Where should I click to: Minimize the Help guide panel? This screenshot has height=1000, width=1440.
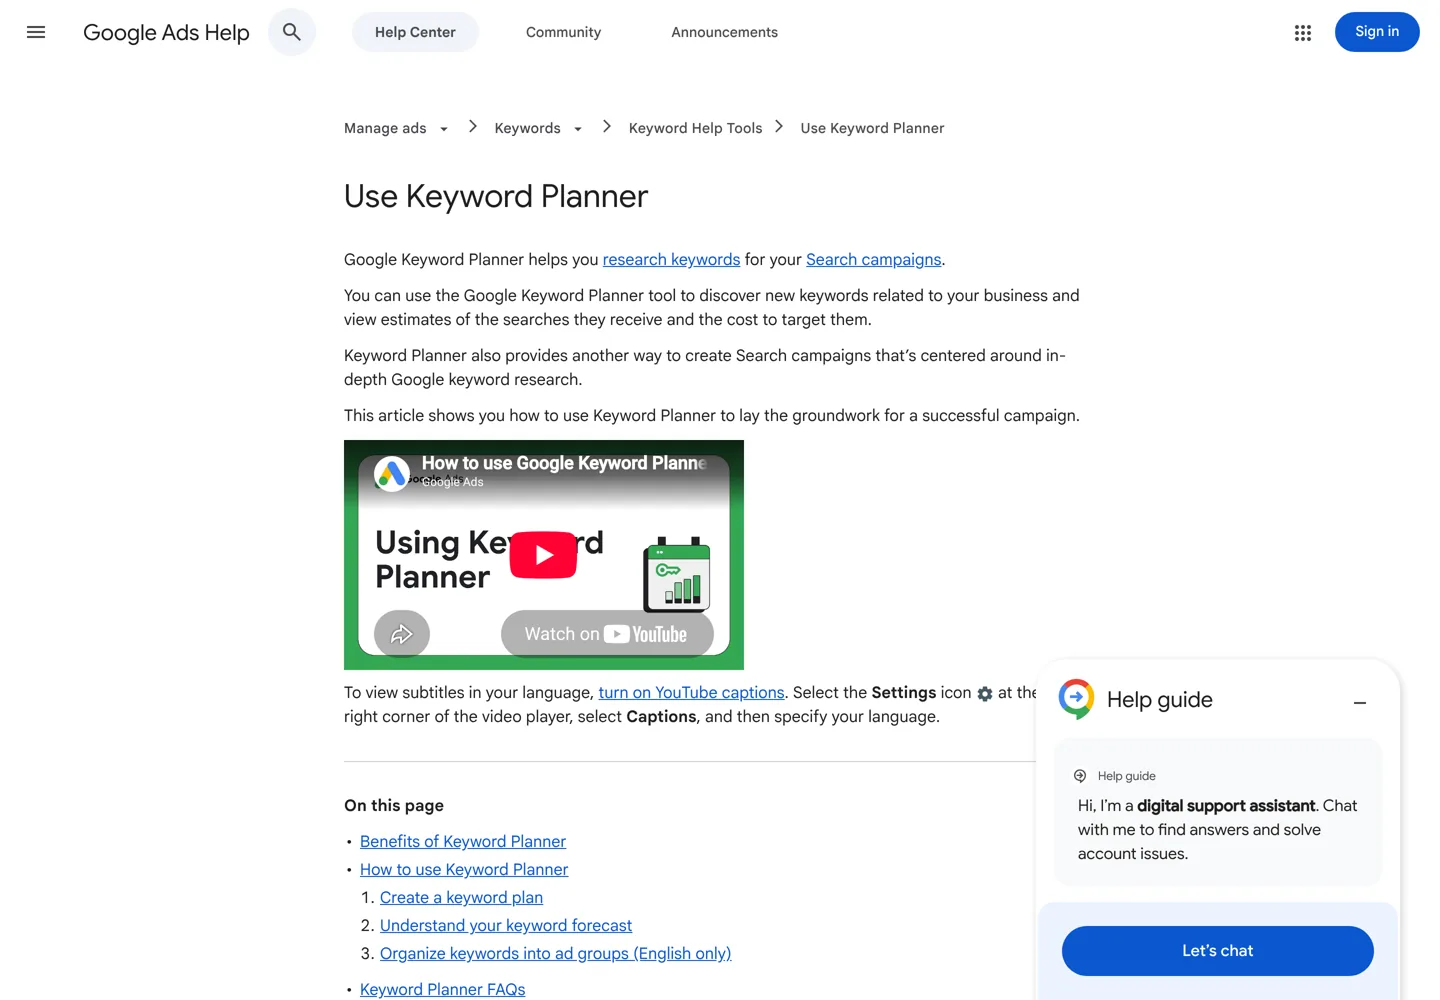(x=1360, y=703)
